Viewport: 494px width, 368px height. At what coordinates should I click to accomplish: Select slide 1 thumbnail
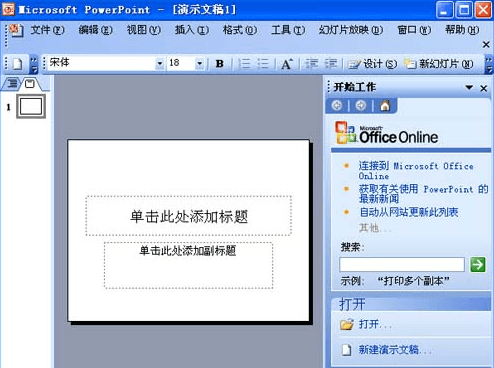point(31,106)
